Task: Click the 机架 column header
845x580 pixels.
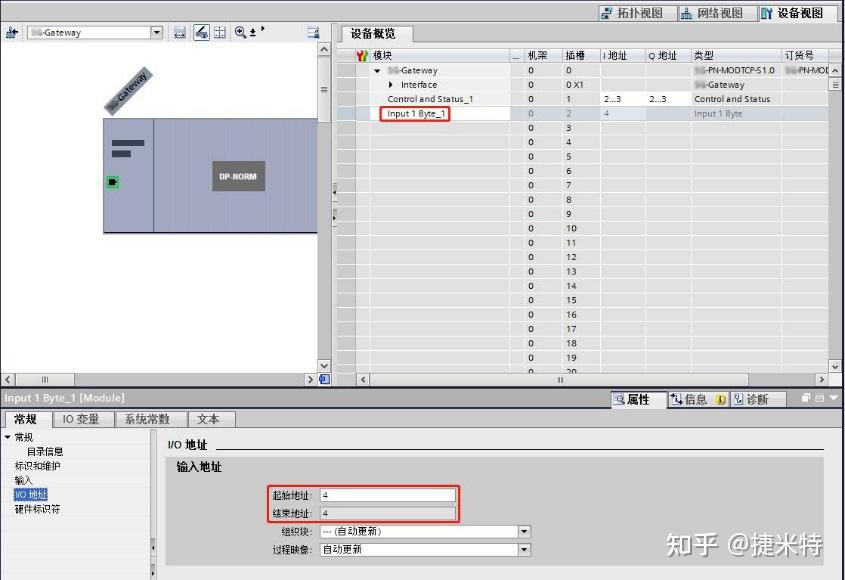Action: point(543,56)
